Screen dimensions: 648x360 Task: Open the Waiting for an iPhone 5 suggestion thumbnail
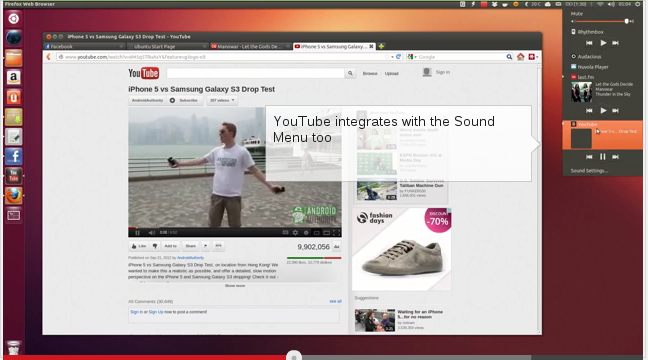point(375,320)
